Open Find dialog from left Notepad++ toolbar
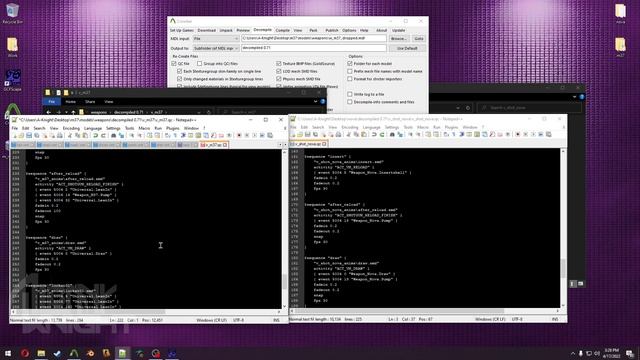 point(113,135)
